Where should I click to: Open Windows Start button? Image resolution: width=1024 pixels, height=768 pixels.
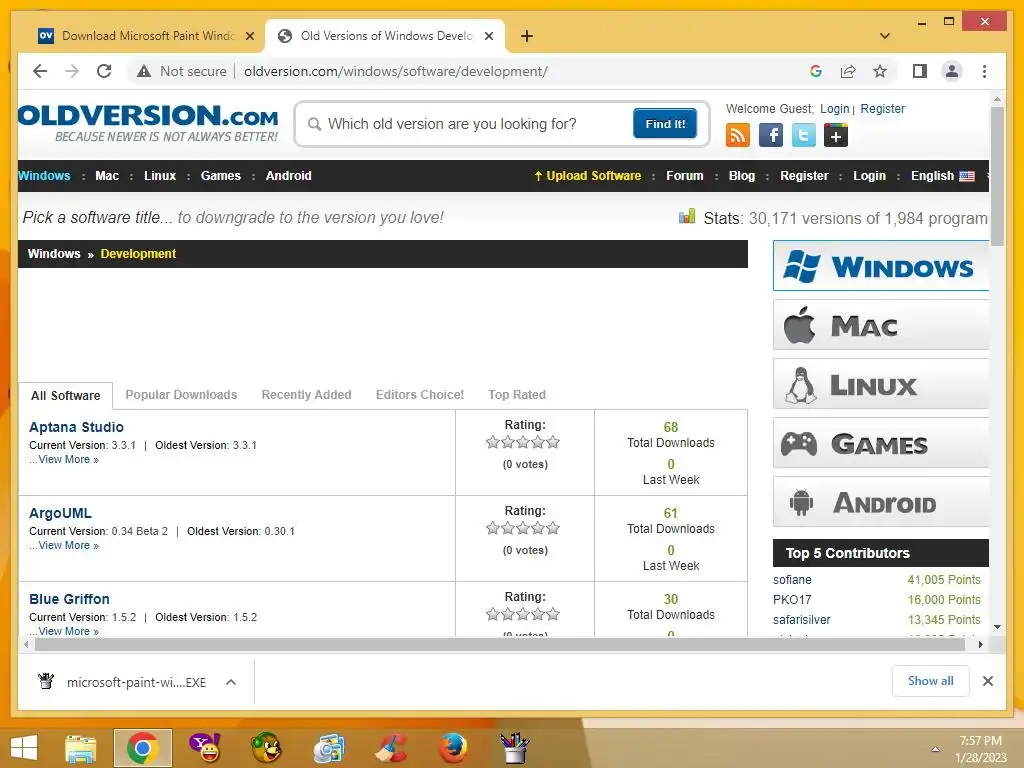click(24, 748)
